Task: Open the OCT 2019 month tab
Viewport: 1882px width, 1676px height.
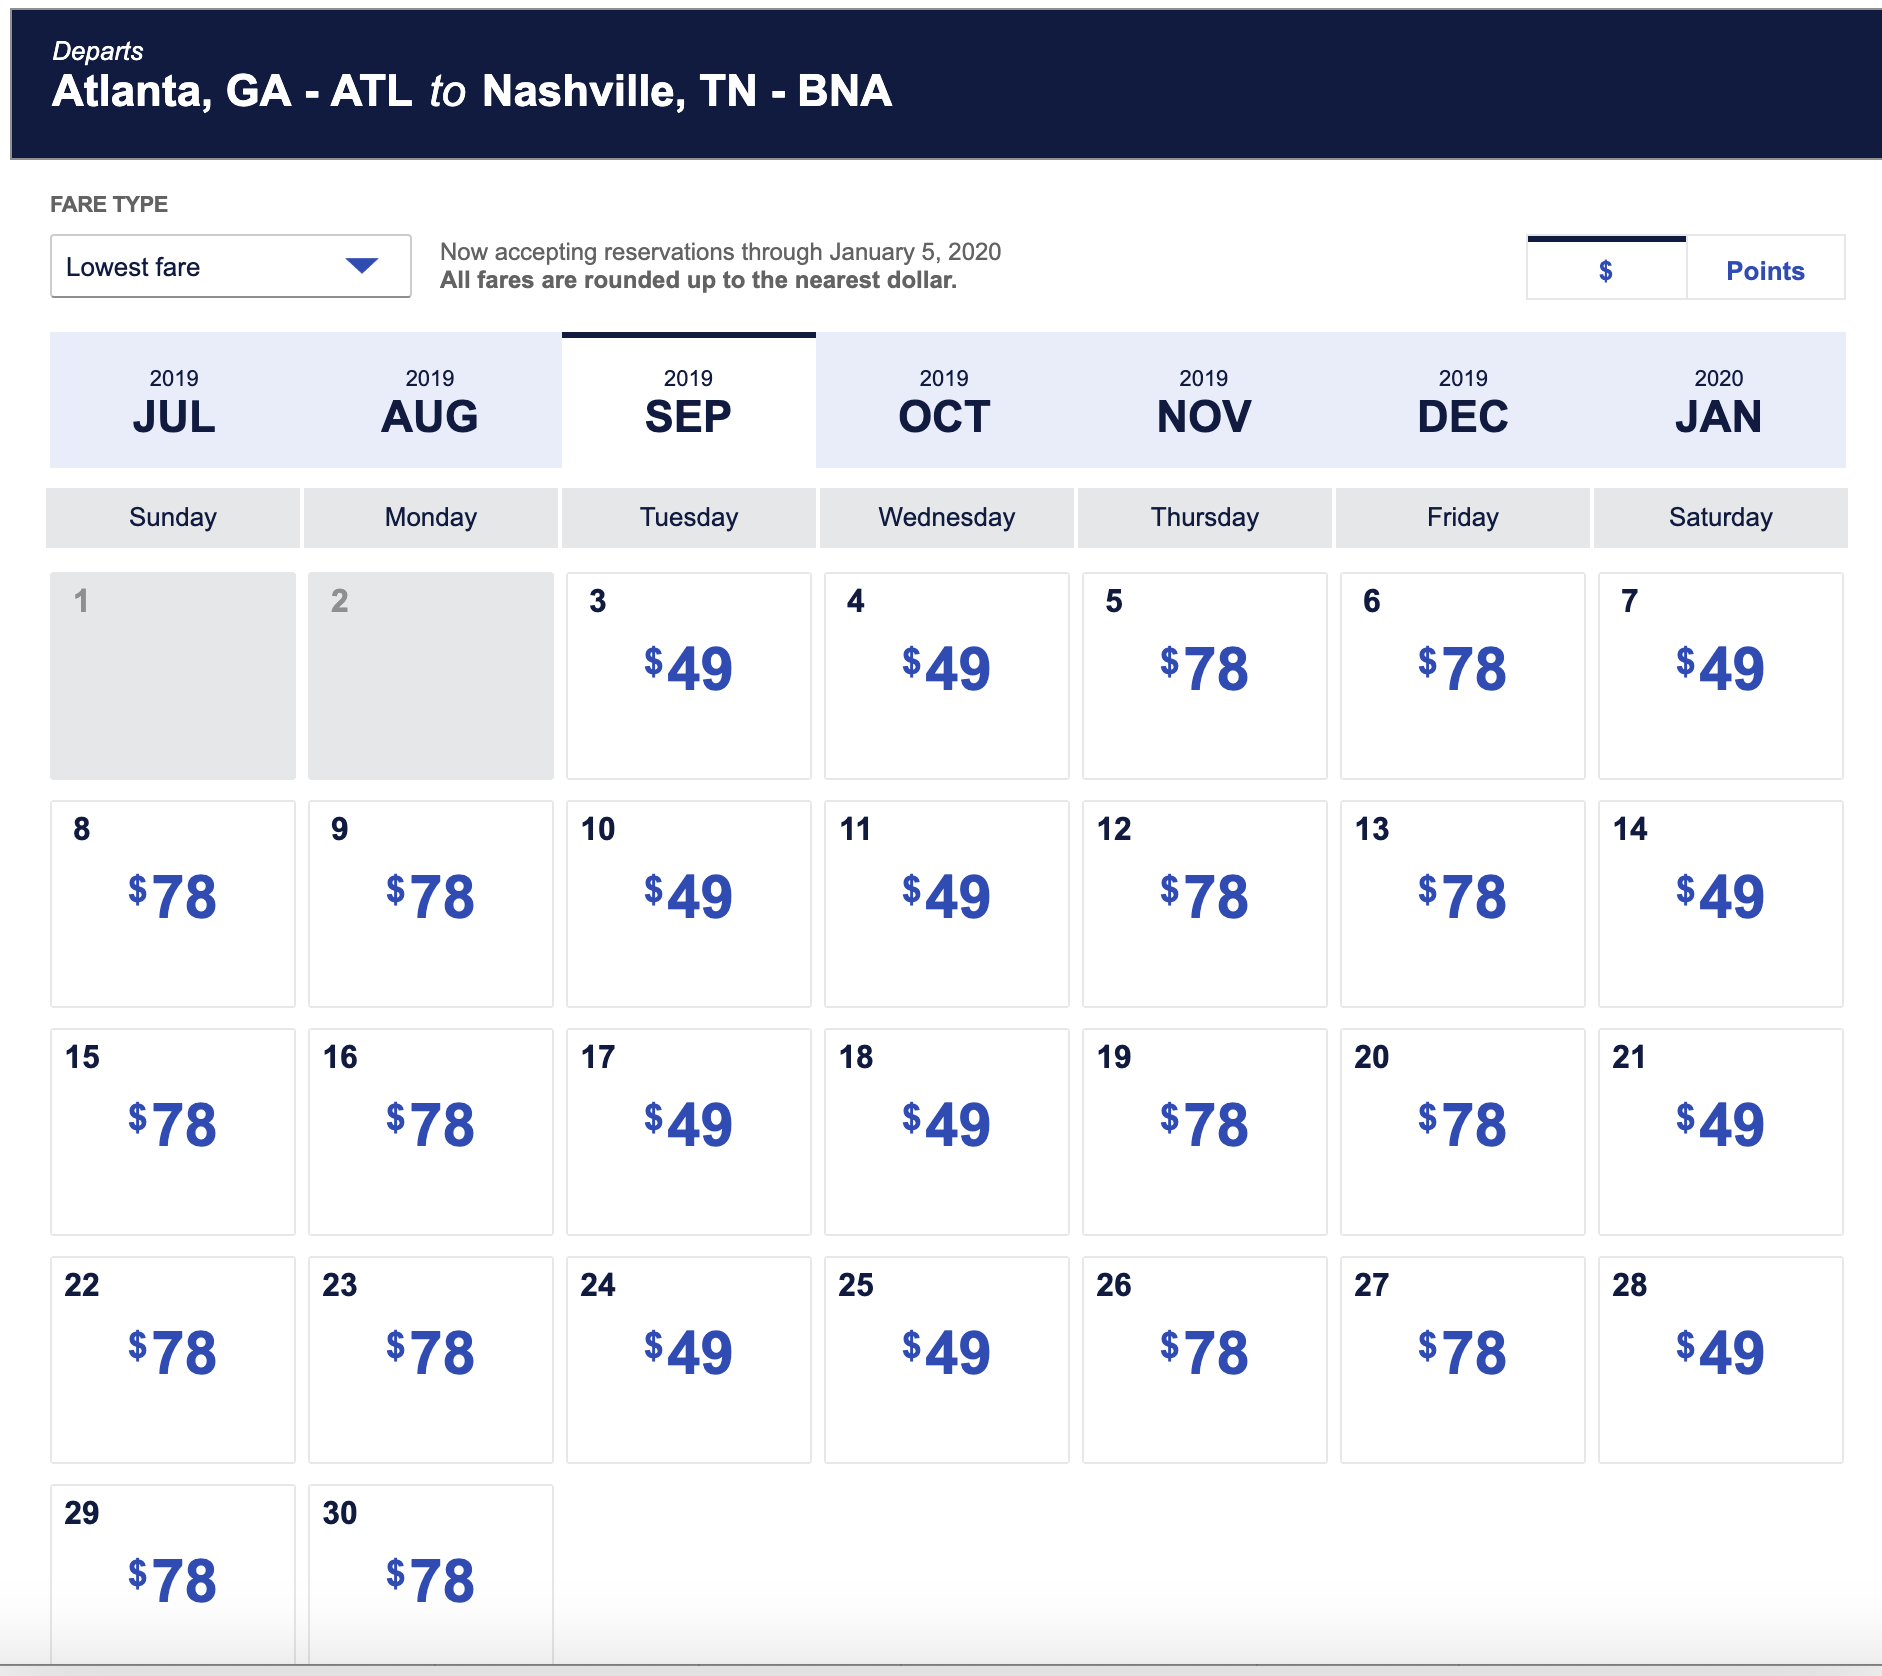Action: (x=944, y=402)
